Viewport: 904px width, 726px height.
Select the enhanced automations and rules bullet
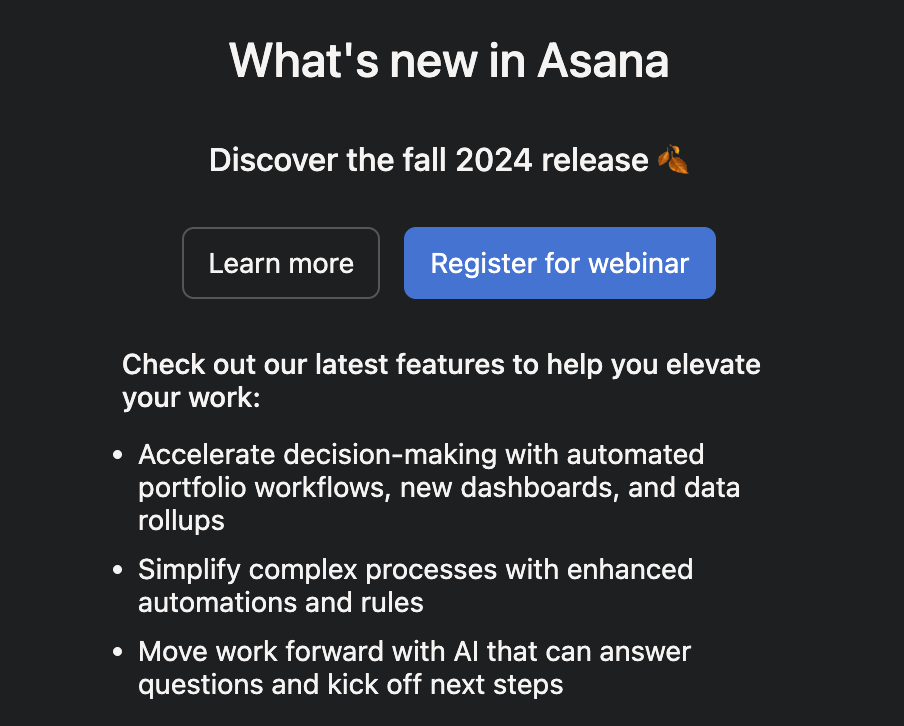(x=415, y=585)
